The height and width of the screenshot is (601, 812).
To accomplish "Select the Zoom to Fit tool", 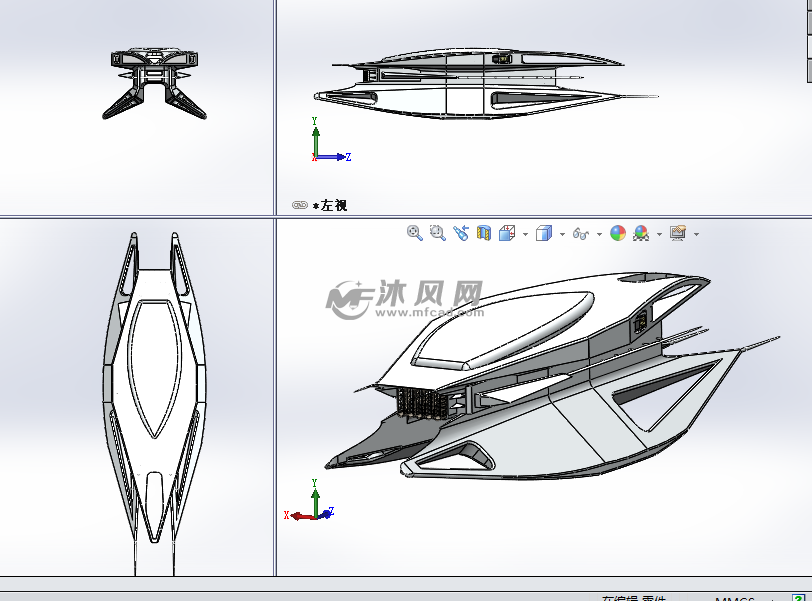I will coord(412,233).
